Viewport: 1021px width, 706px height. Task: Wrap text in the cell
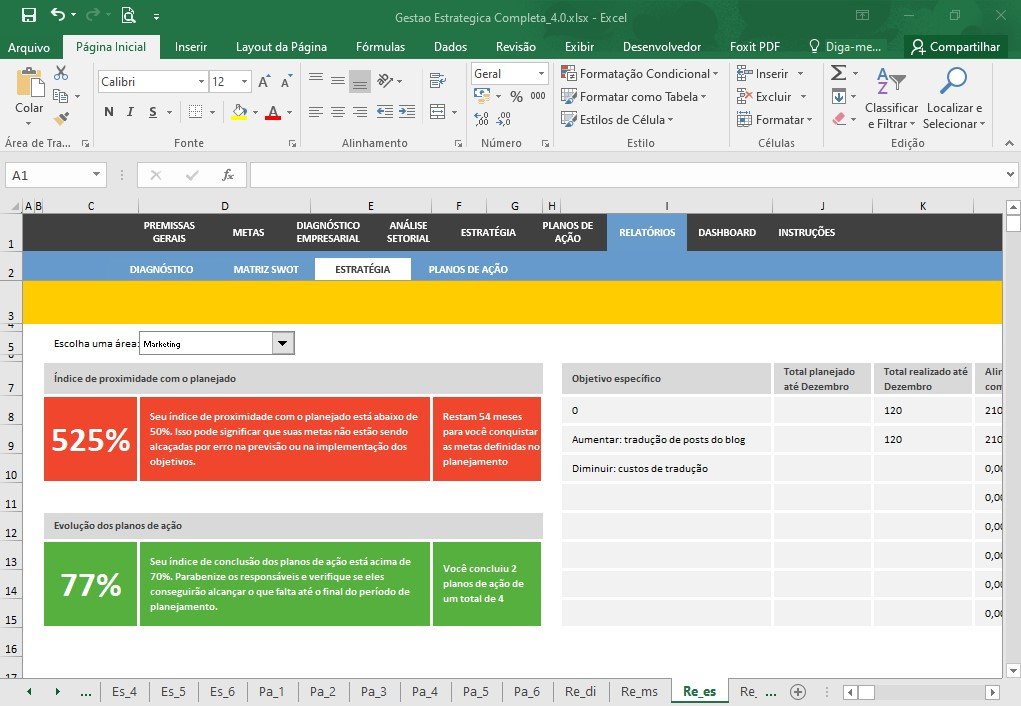tap(438, 80)
